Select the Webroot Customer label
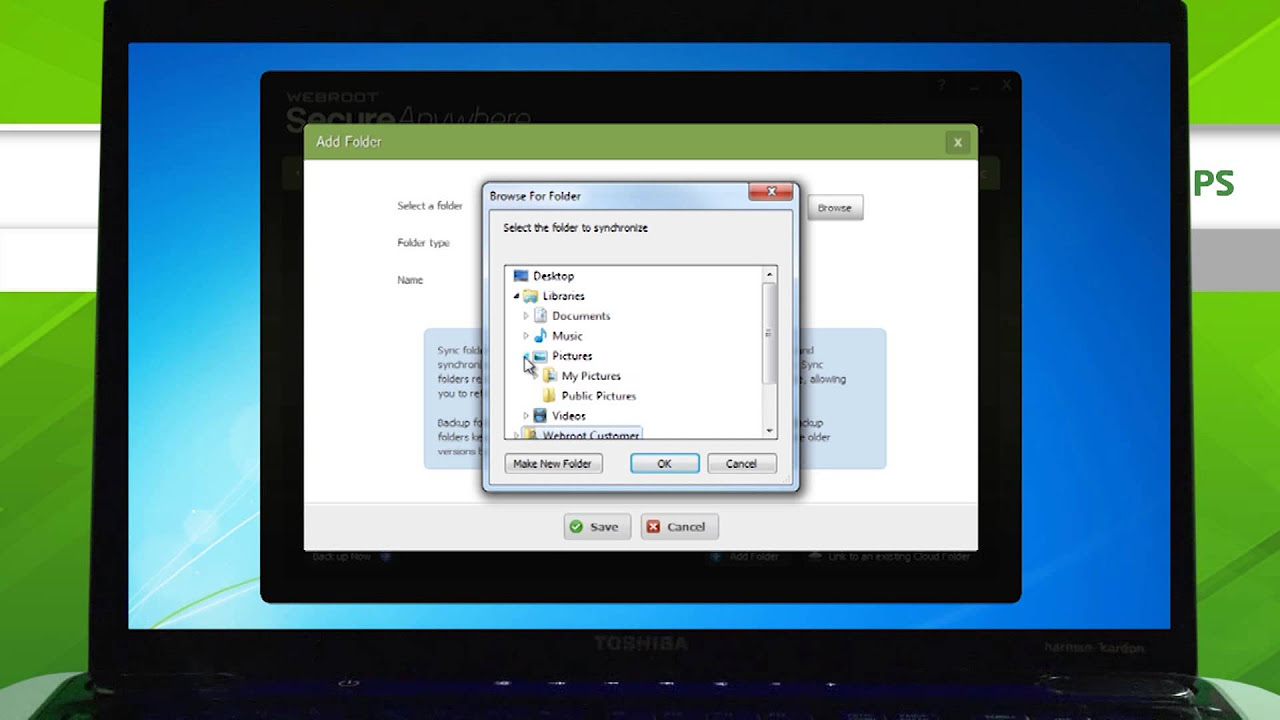Viewport: 1280px width, 720px height. [591, 435]
